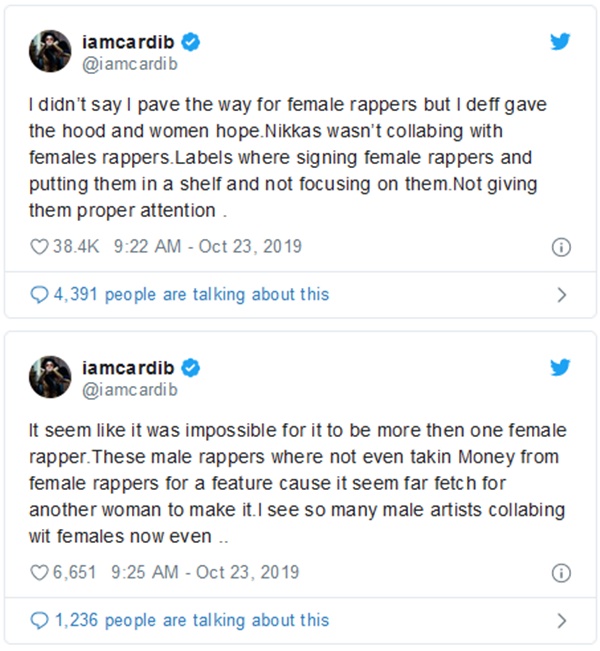Open second tweet's profile avatar
Image resolution: width=600 pixels, height=651 pixels.
click(49, 377)
